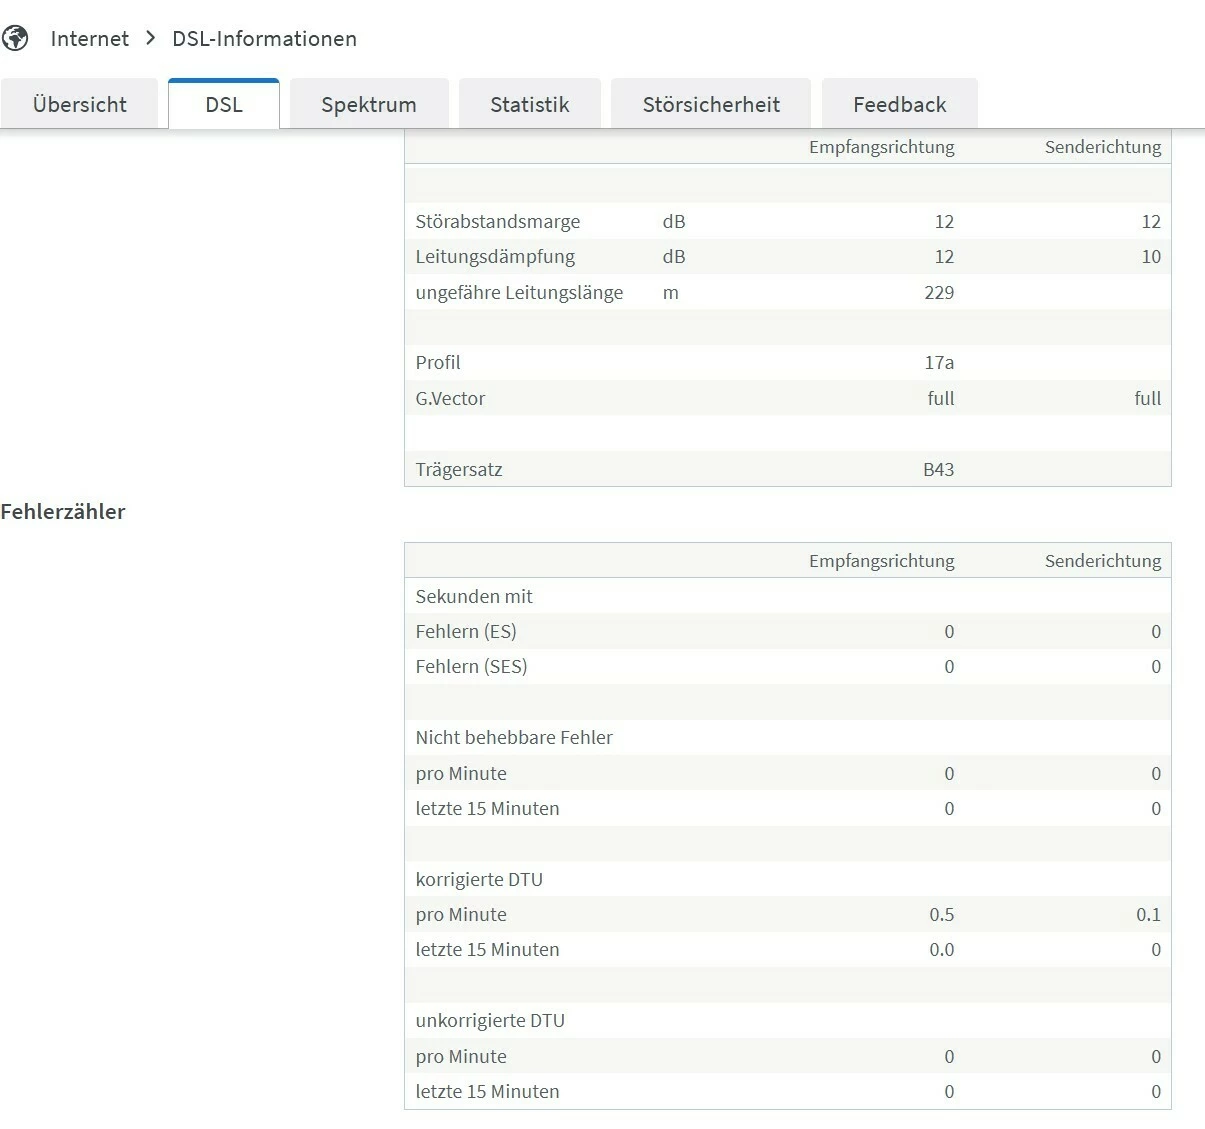Click the Fehlern (SES) row label
This screenshot has height=1129, width=1205.
point(471,667)
